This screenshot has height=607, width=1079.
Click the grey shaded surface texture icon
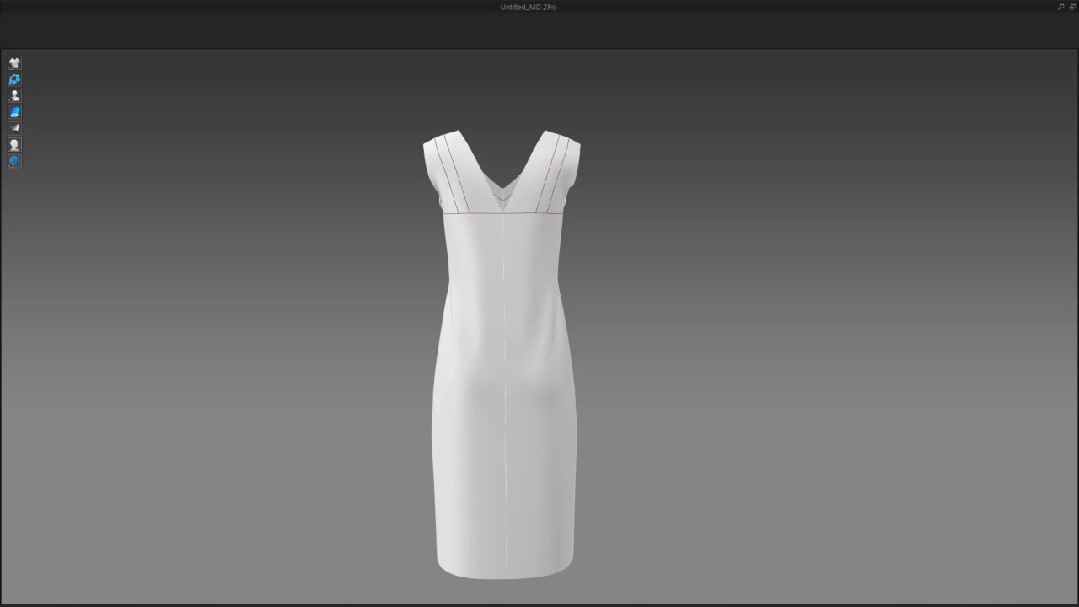pyautogui.click(x=14, y=128)
